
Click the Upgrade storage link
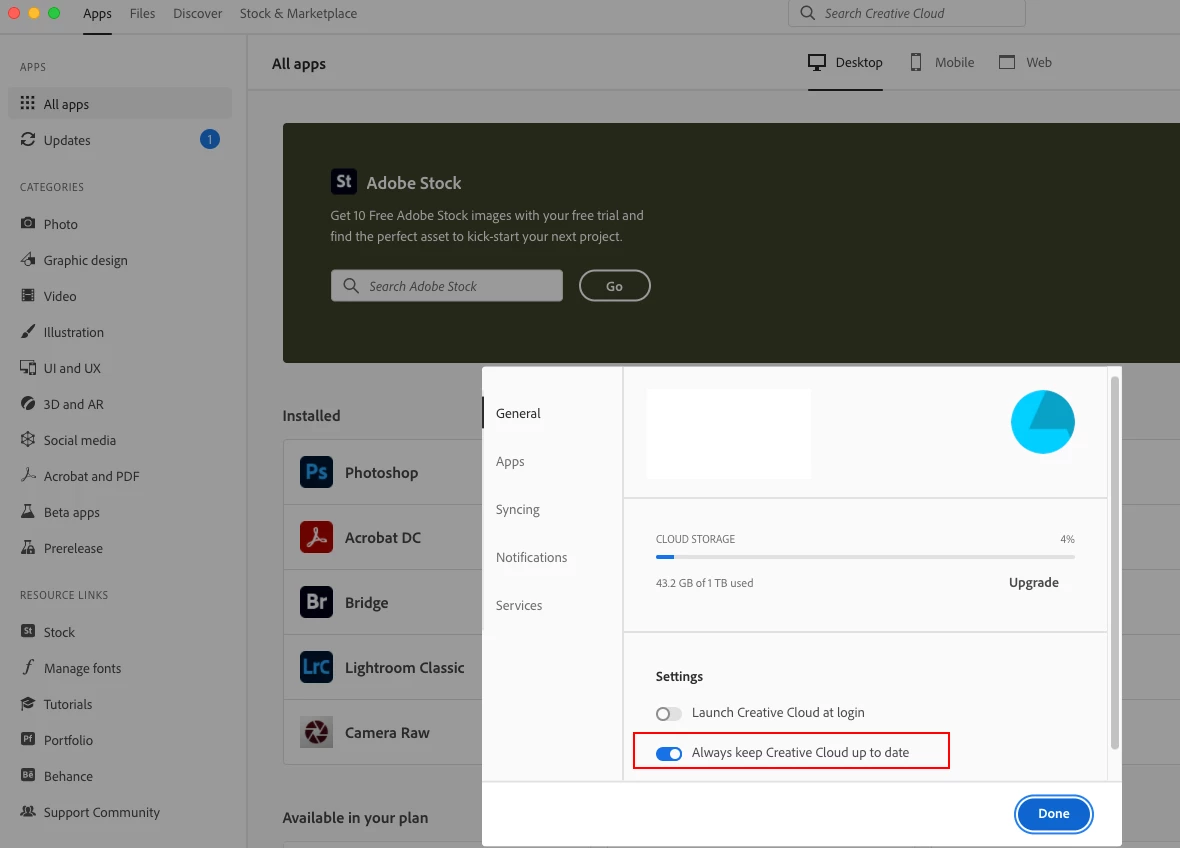tap(1033, 582)
